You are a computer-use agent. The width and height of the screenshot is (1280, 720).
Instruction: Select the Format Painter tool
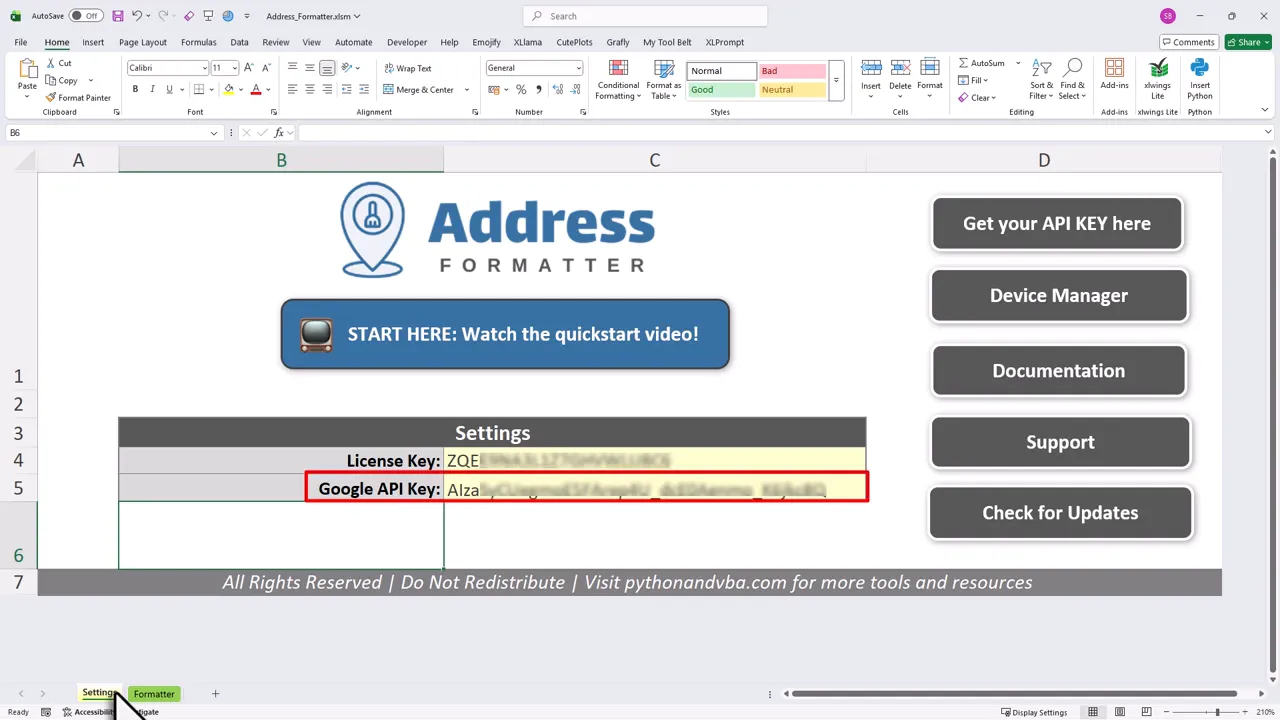click(x=78, y=97)
